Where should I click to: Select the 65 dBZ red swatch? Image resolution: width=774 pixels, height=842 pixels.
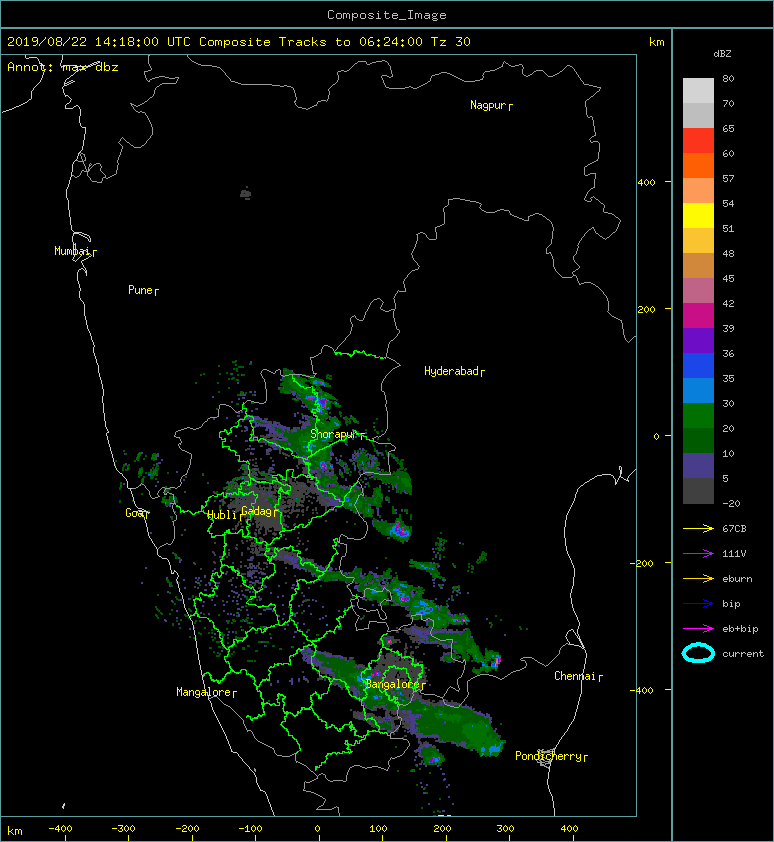coord(698,140)
